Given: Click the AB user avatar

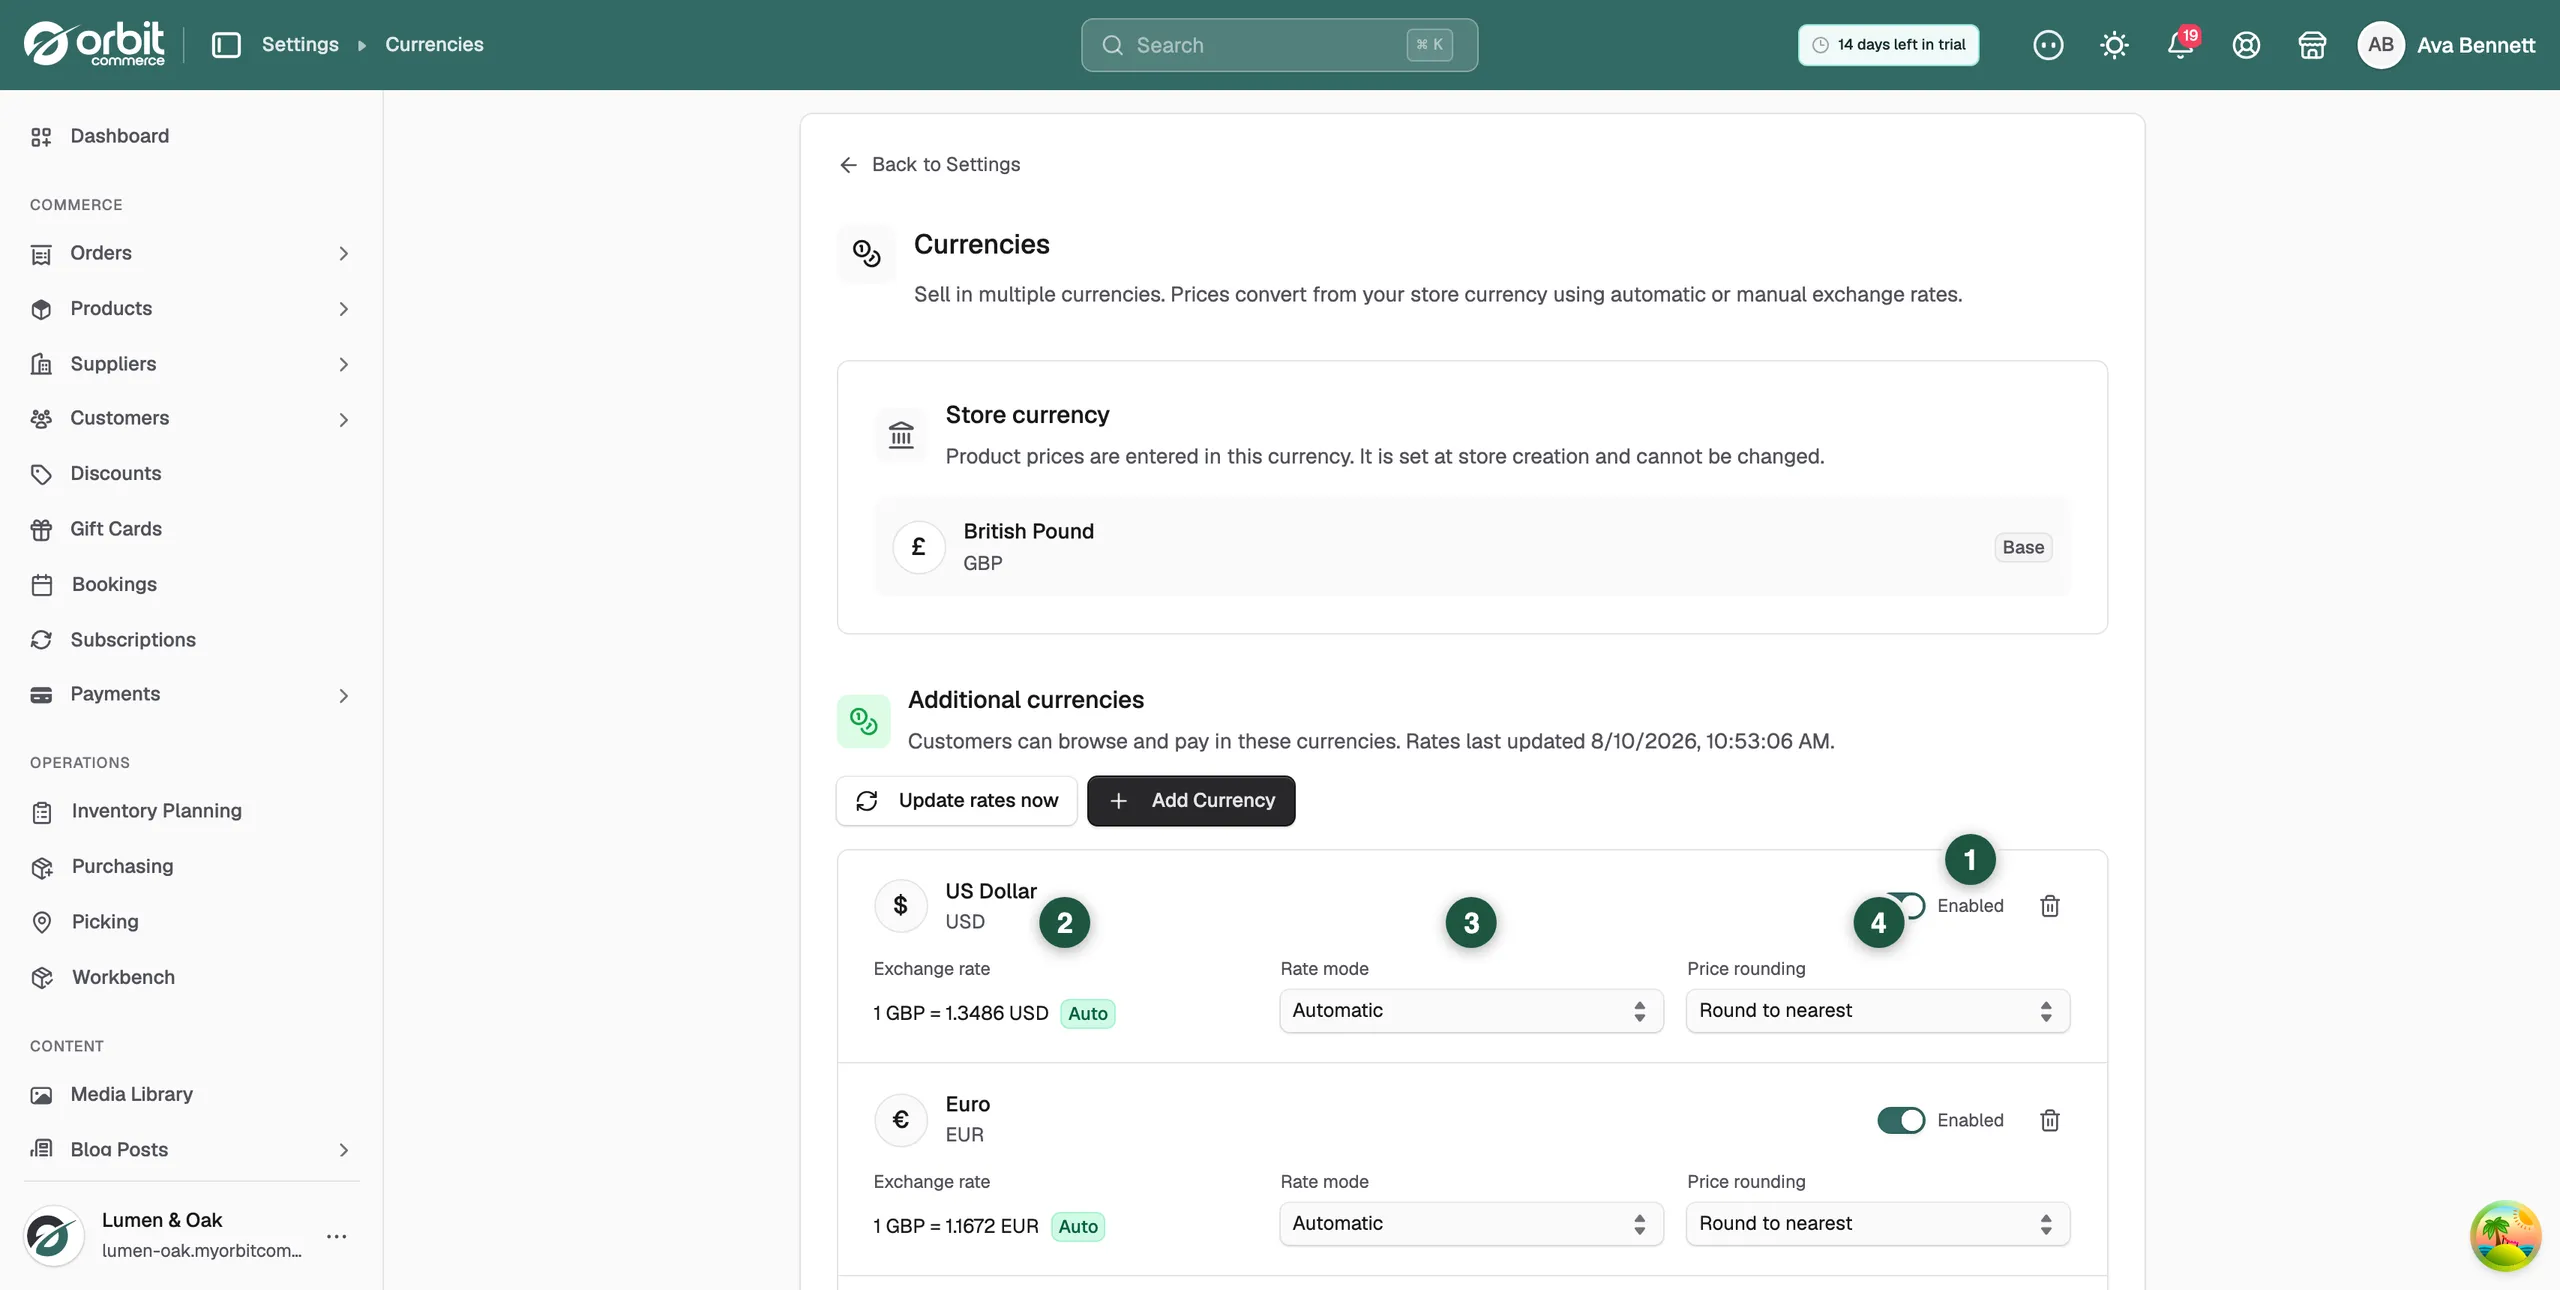Looking at the screenshot, I should coord(2380,45).
